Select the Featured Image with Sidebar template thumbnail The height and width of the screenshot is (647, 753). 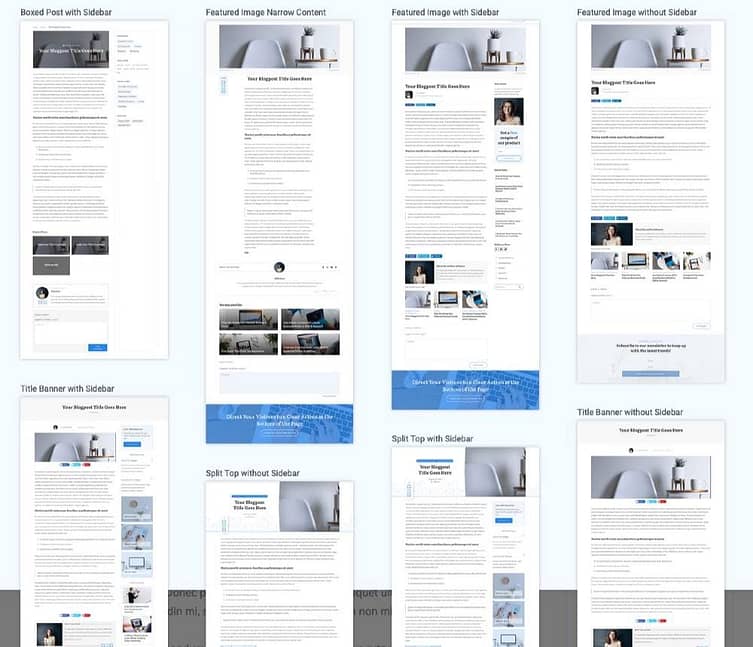click(465, 215)
